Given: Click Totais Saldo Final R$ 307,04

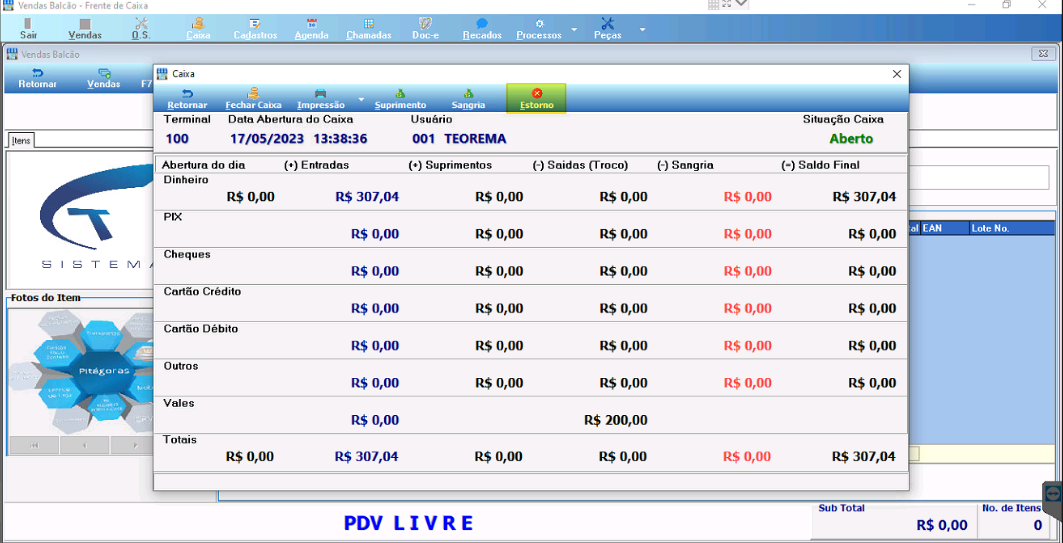Looking at the screenshot, I should click(864, 456).
